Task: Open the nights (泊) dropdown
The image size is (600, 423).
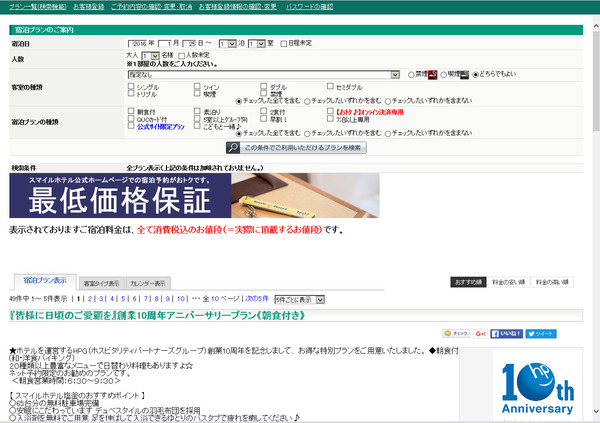Action: click(228, 44)
